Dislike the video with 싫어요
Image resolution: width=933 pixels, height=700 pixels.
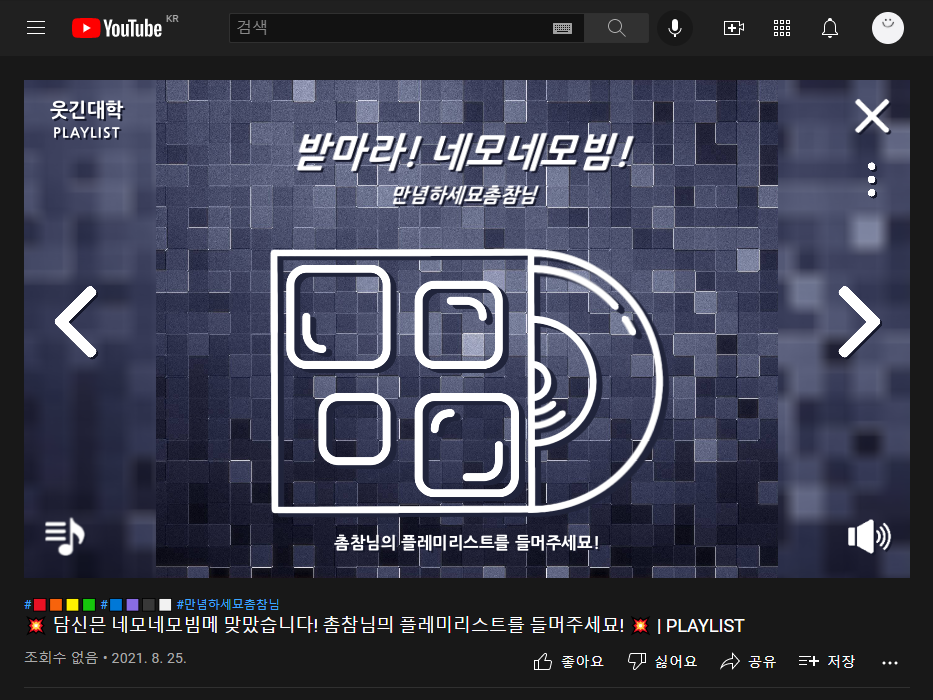tap(662, 661)
